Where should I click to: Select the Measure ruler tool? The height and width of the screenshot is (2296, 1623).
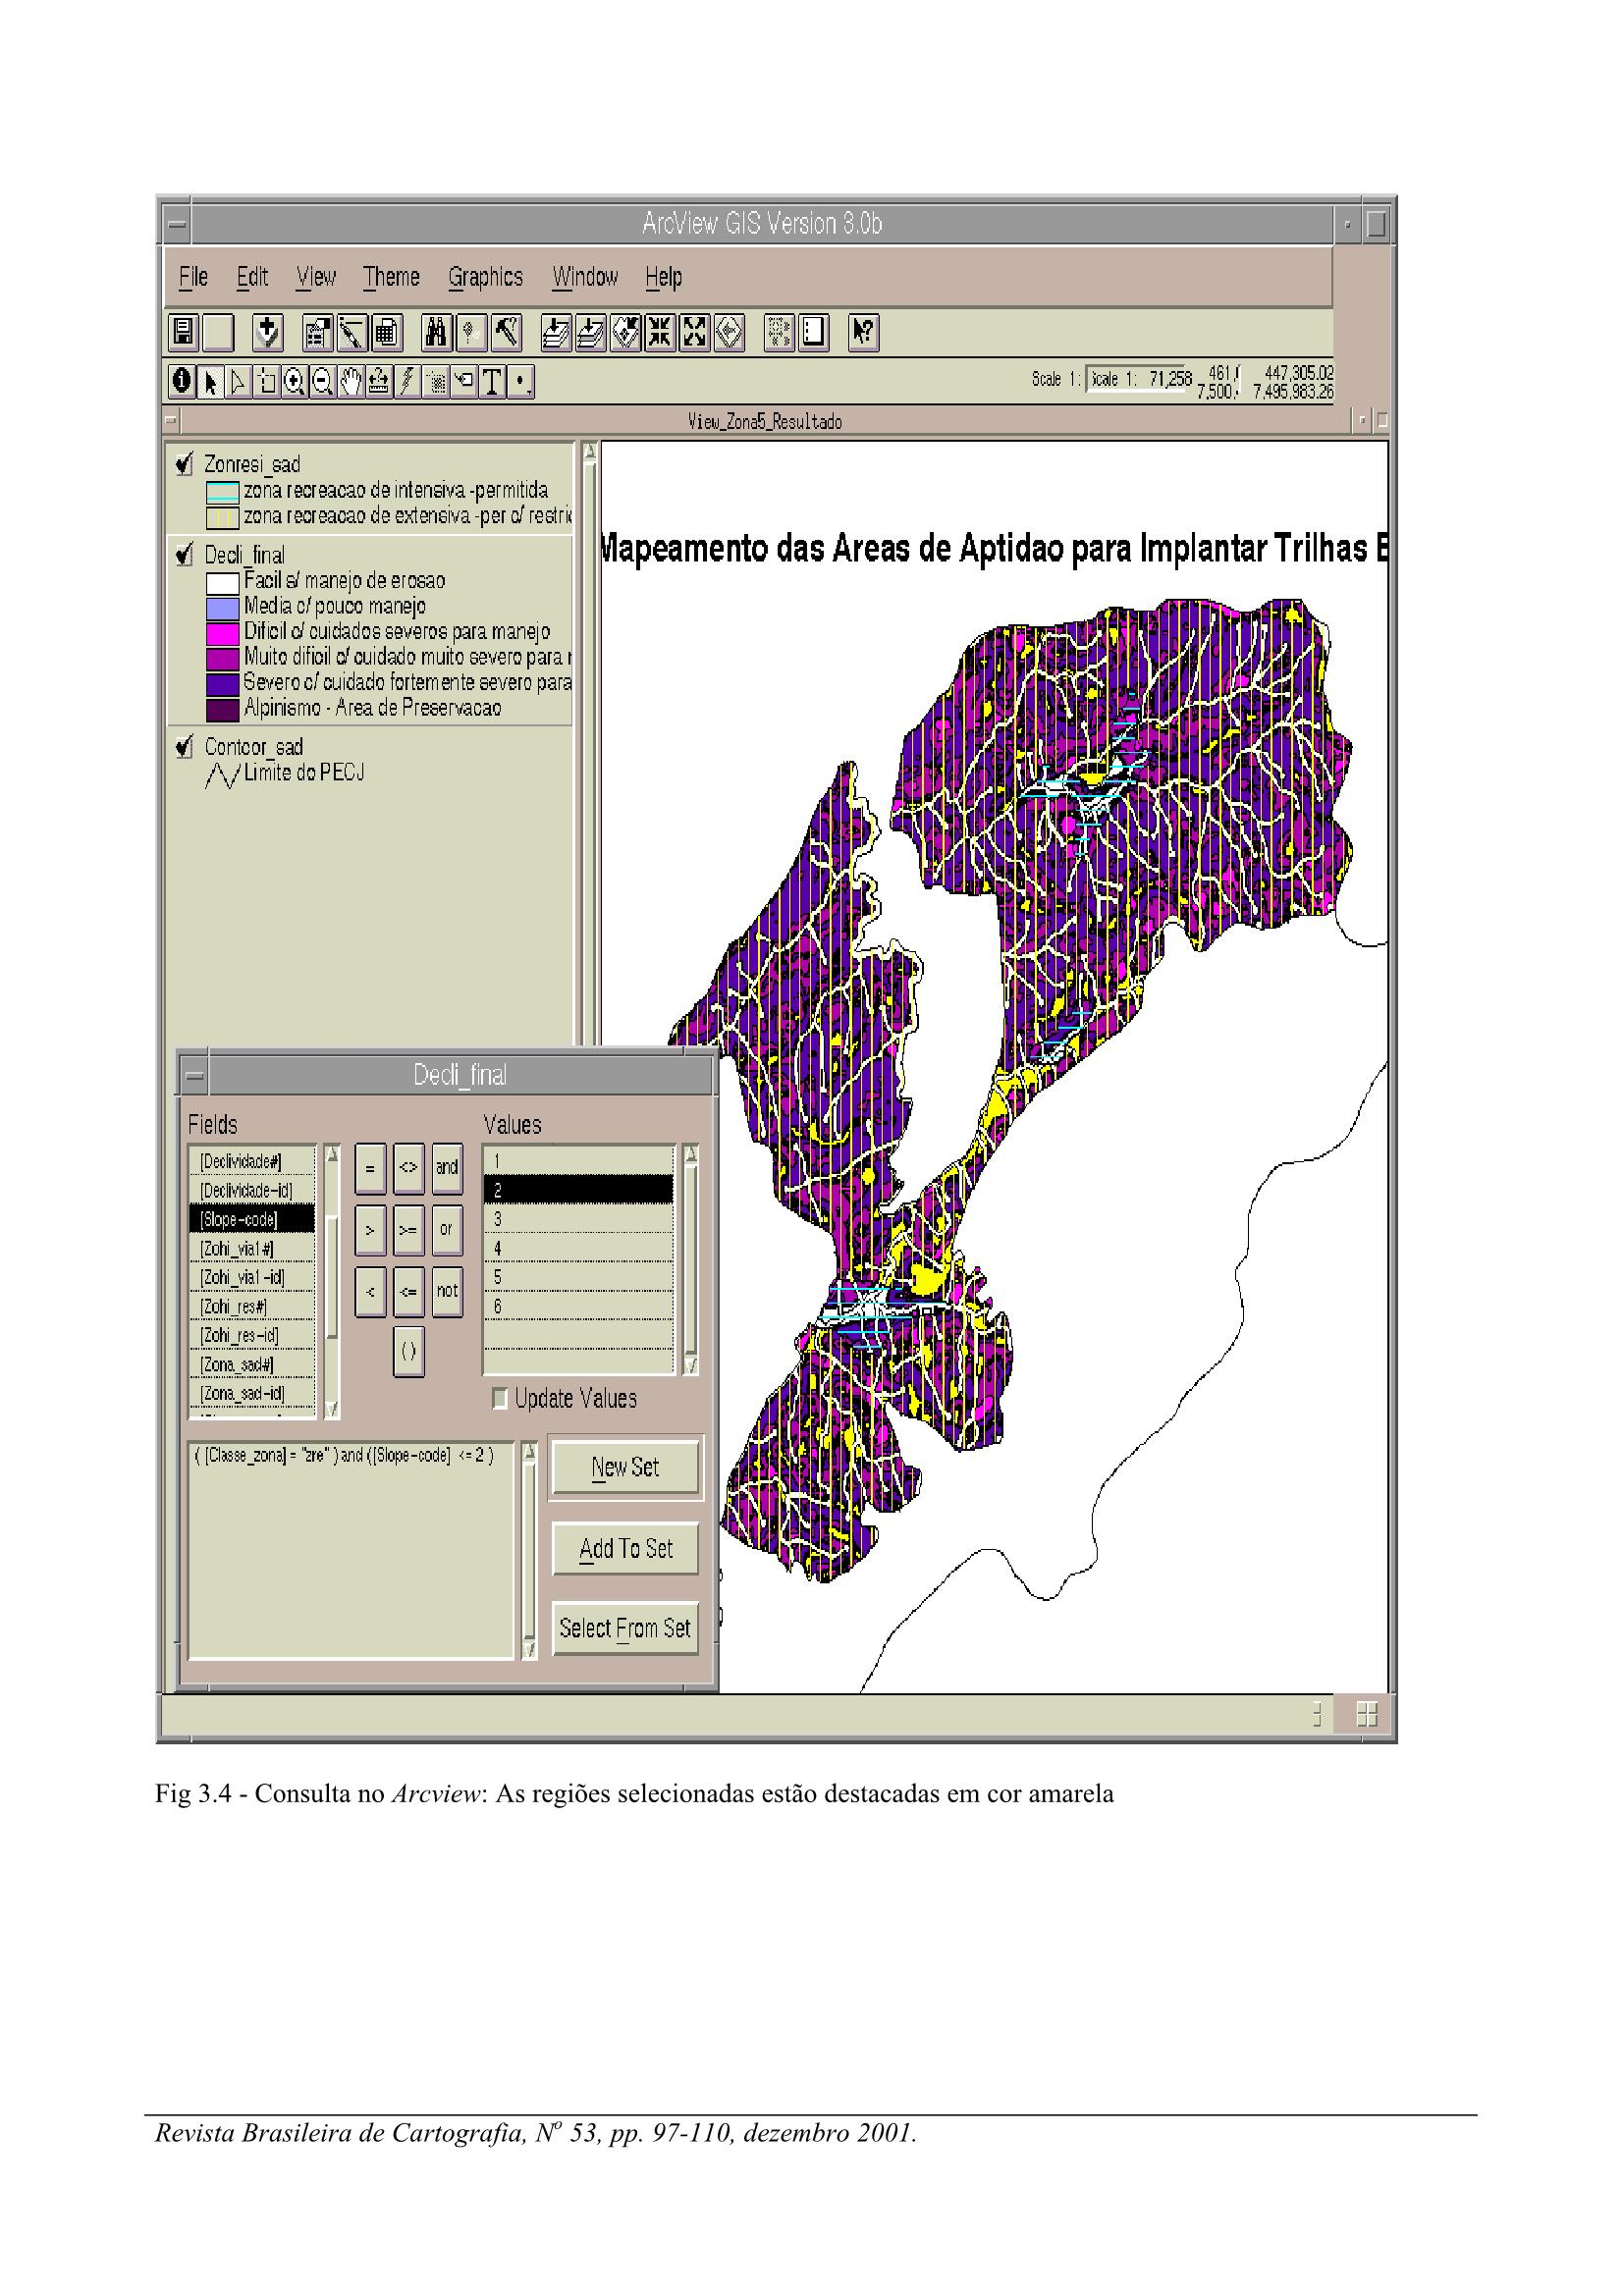378,382
